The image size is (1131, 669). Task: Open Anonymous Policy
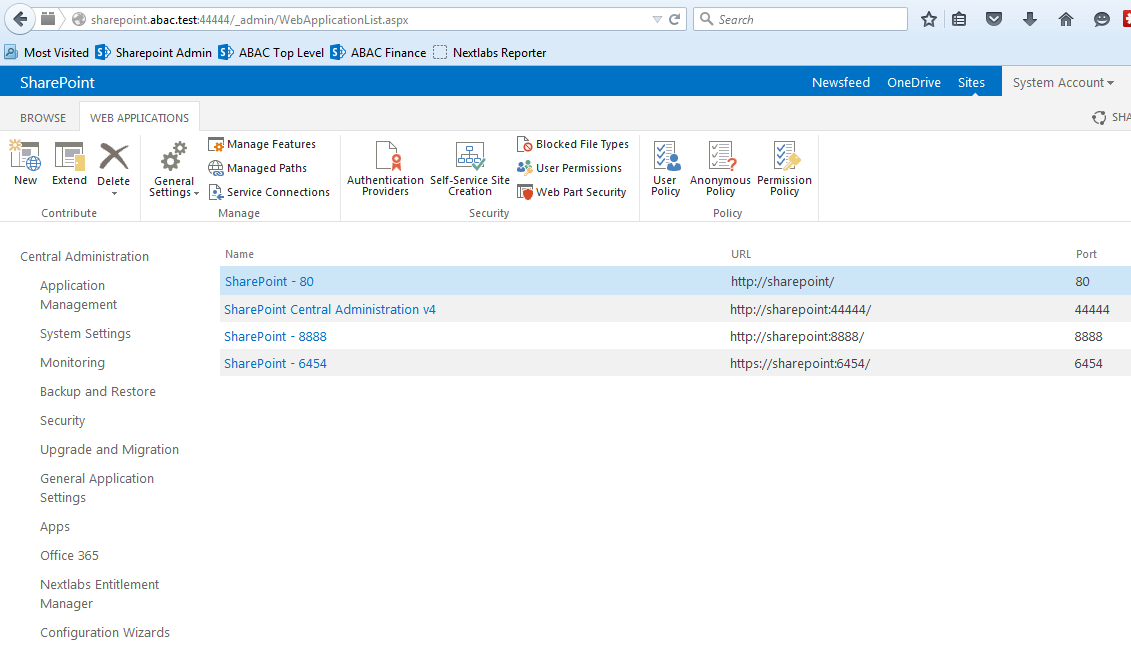[720, 169]
